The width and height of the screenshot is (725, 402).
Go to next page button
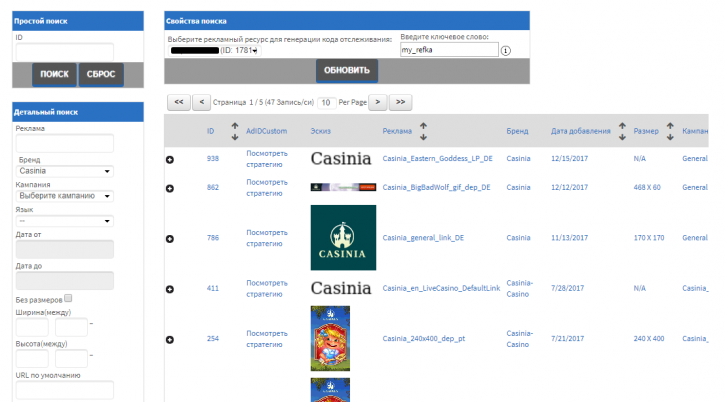pyautogui.click(x=378, y=102)
